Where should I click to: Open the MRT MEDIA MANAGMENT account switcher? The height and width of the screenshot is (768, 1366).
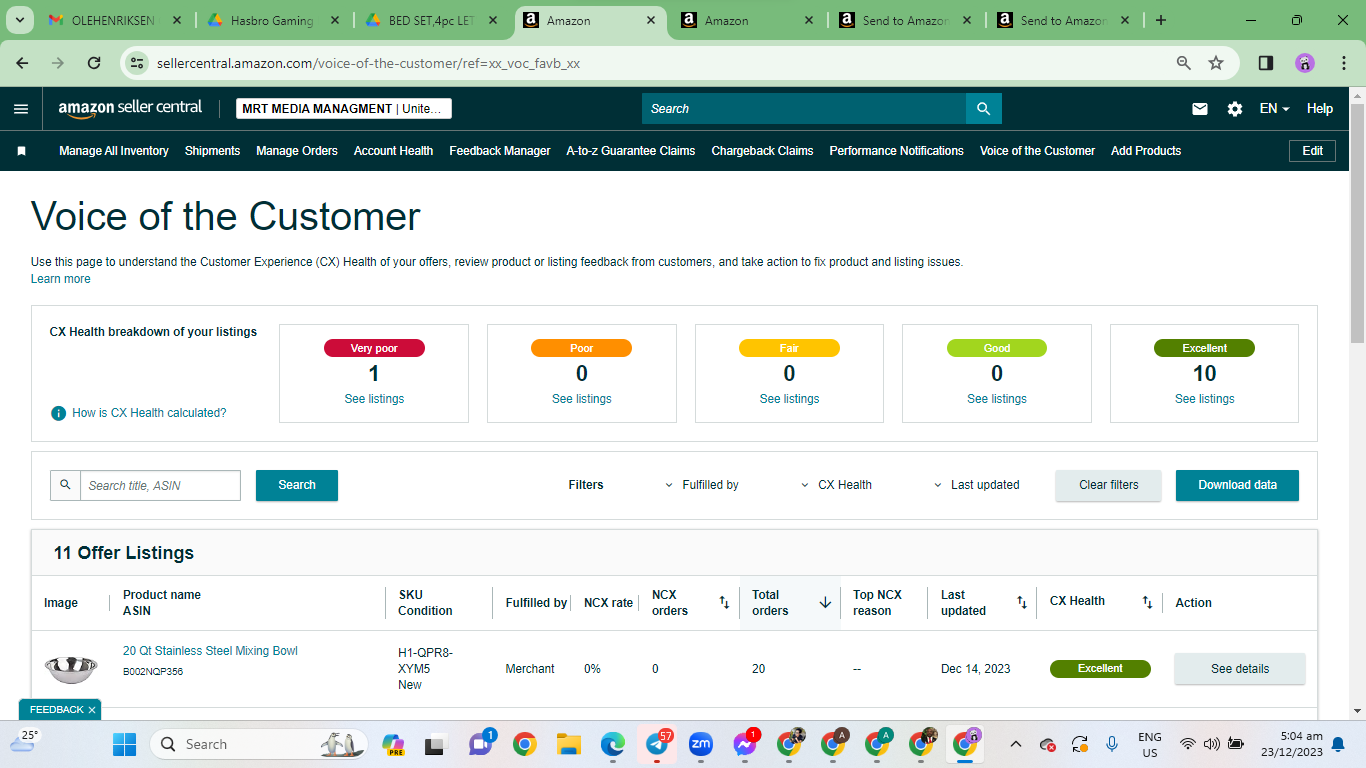344,109
